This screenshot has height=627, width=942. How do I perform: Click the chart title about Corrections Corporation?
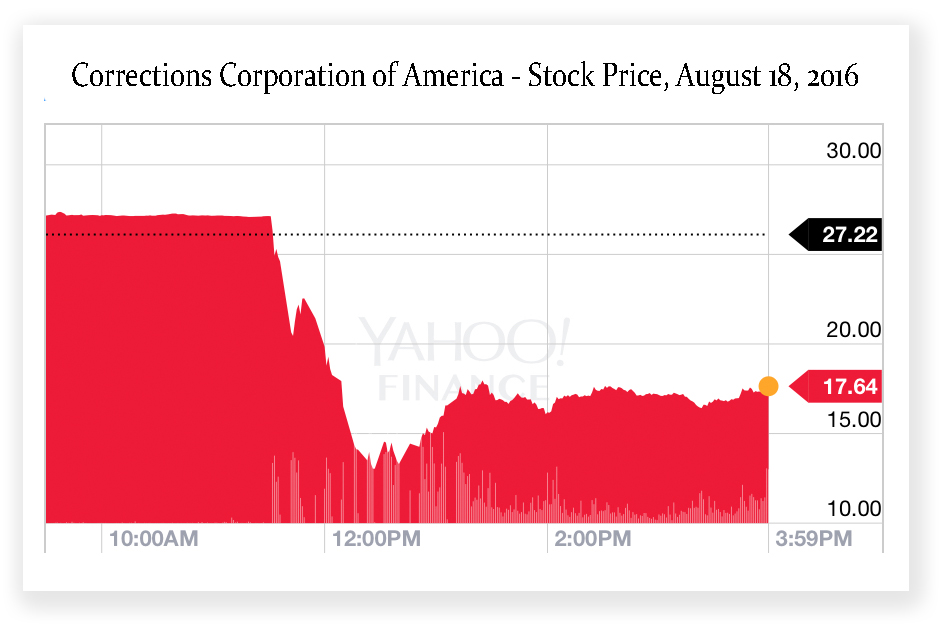464,76
